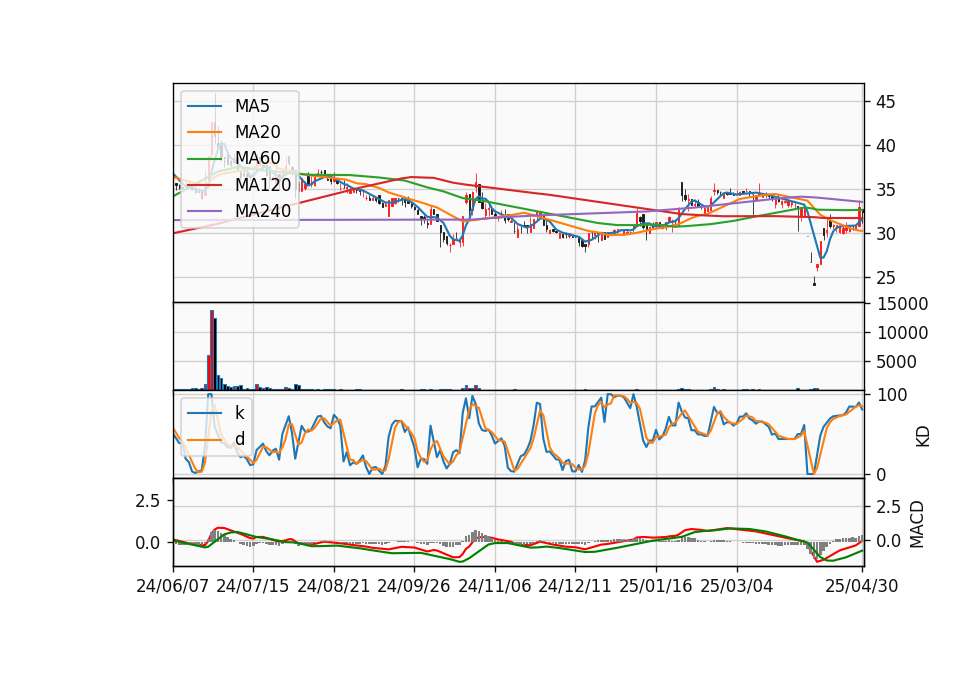
Task: Click the left MACD axis value 0.0
Action: coord(147,542)
